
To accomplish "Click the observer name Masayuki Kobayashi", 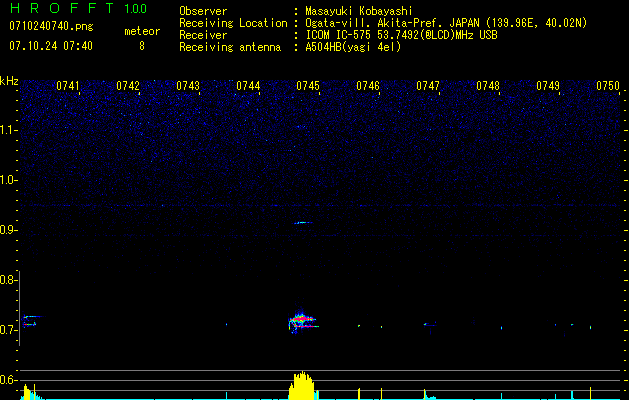I will 359,11.
